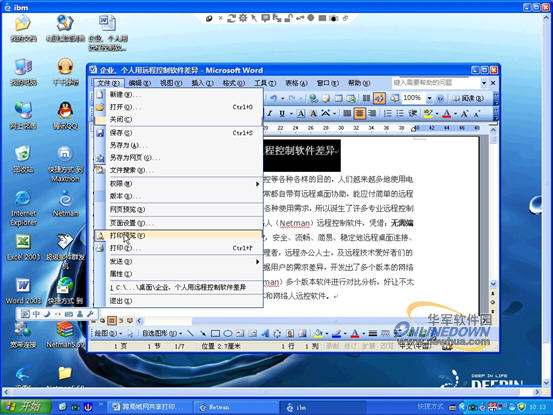Click Insert Excel Worksheet icon

tap(351, 98)
